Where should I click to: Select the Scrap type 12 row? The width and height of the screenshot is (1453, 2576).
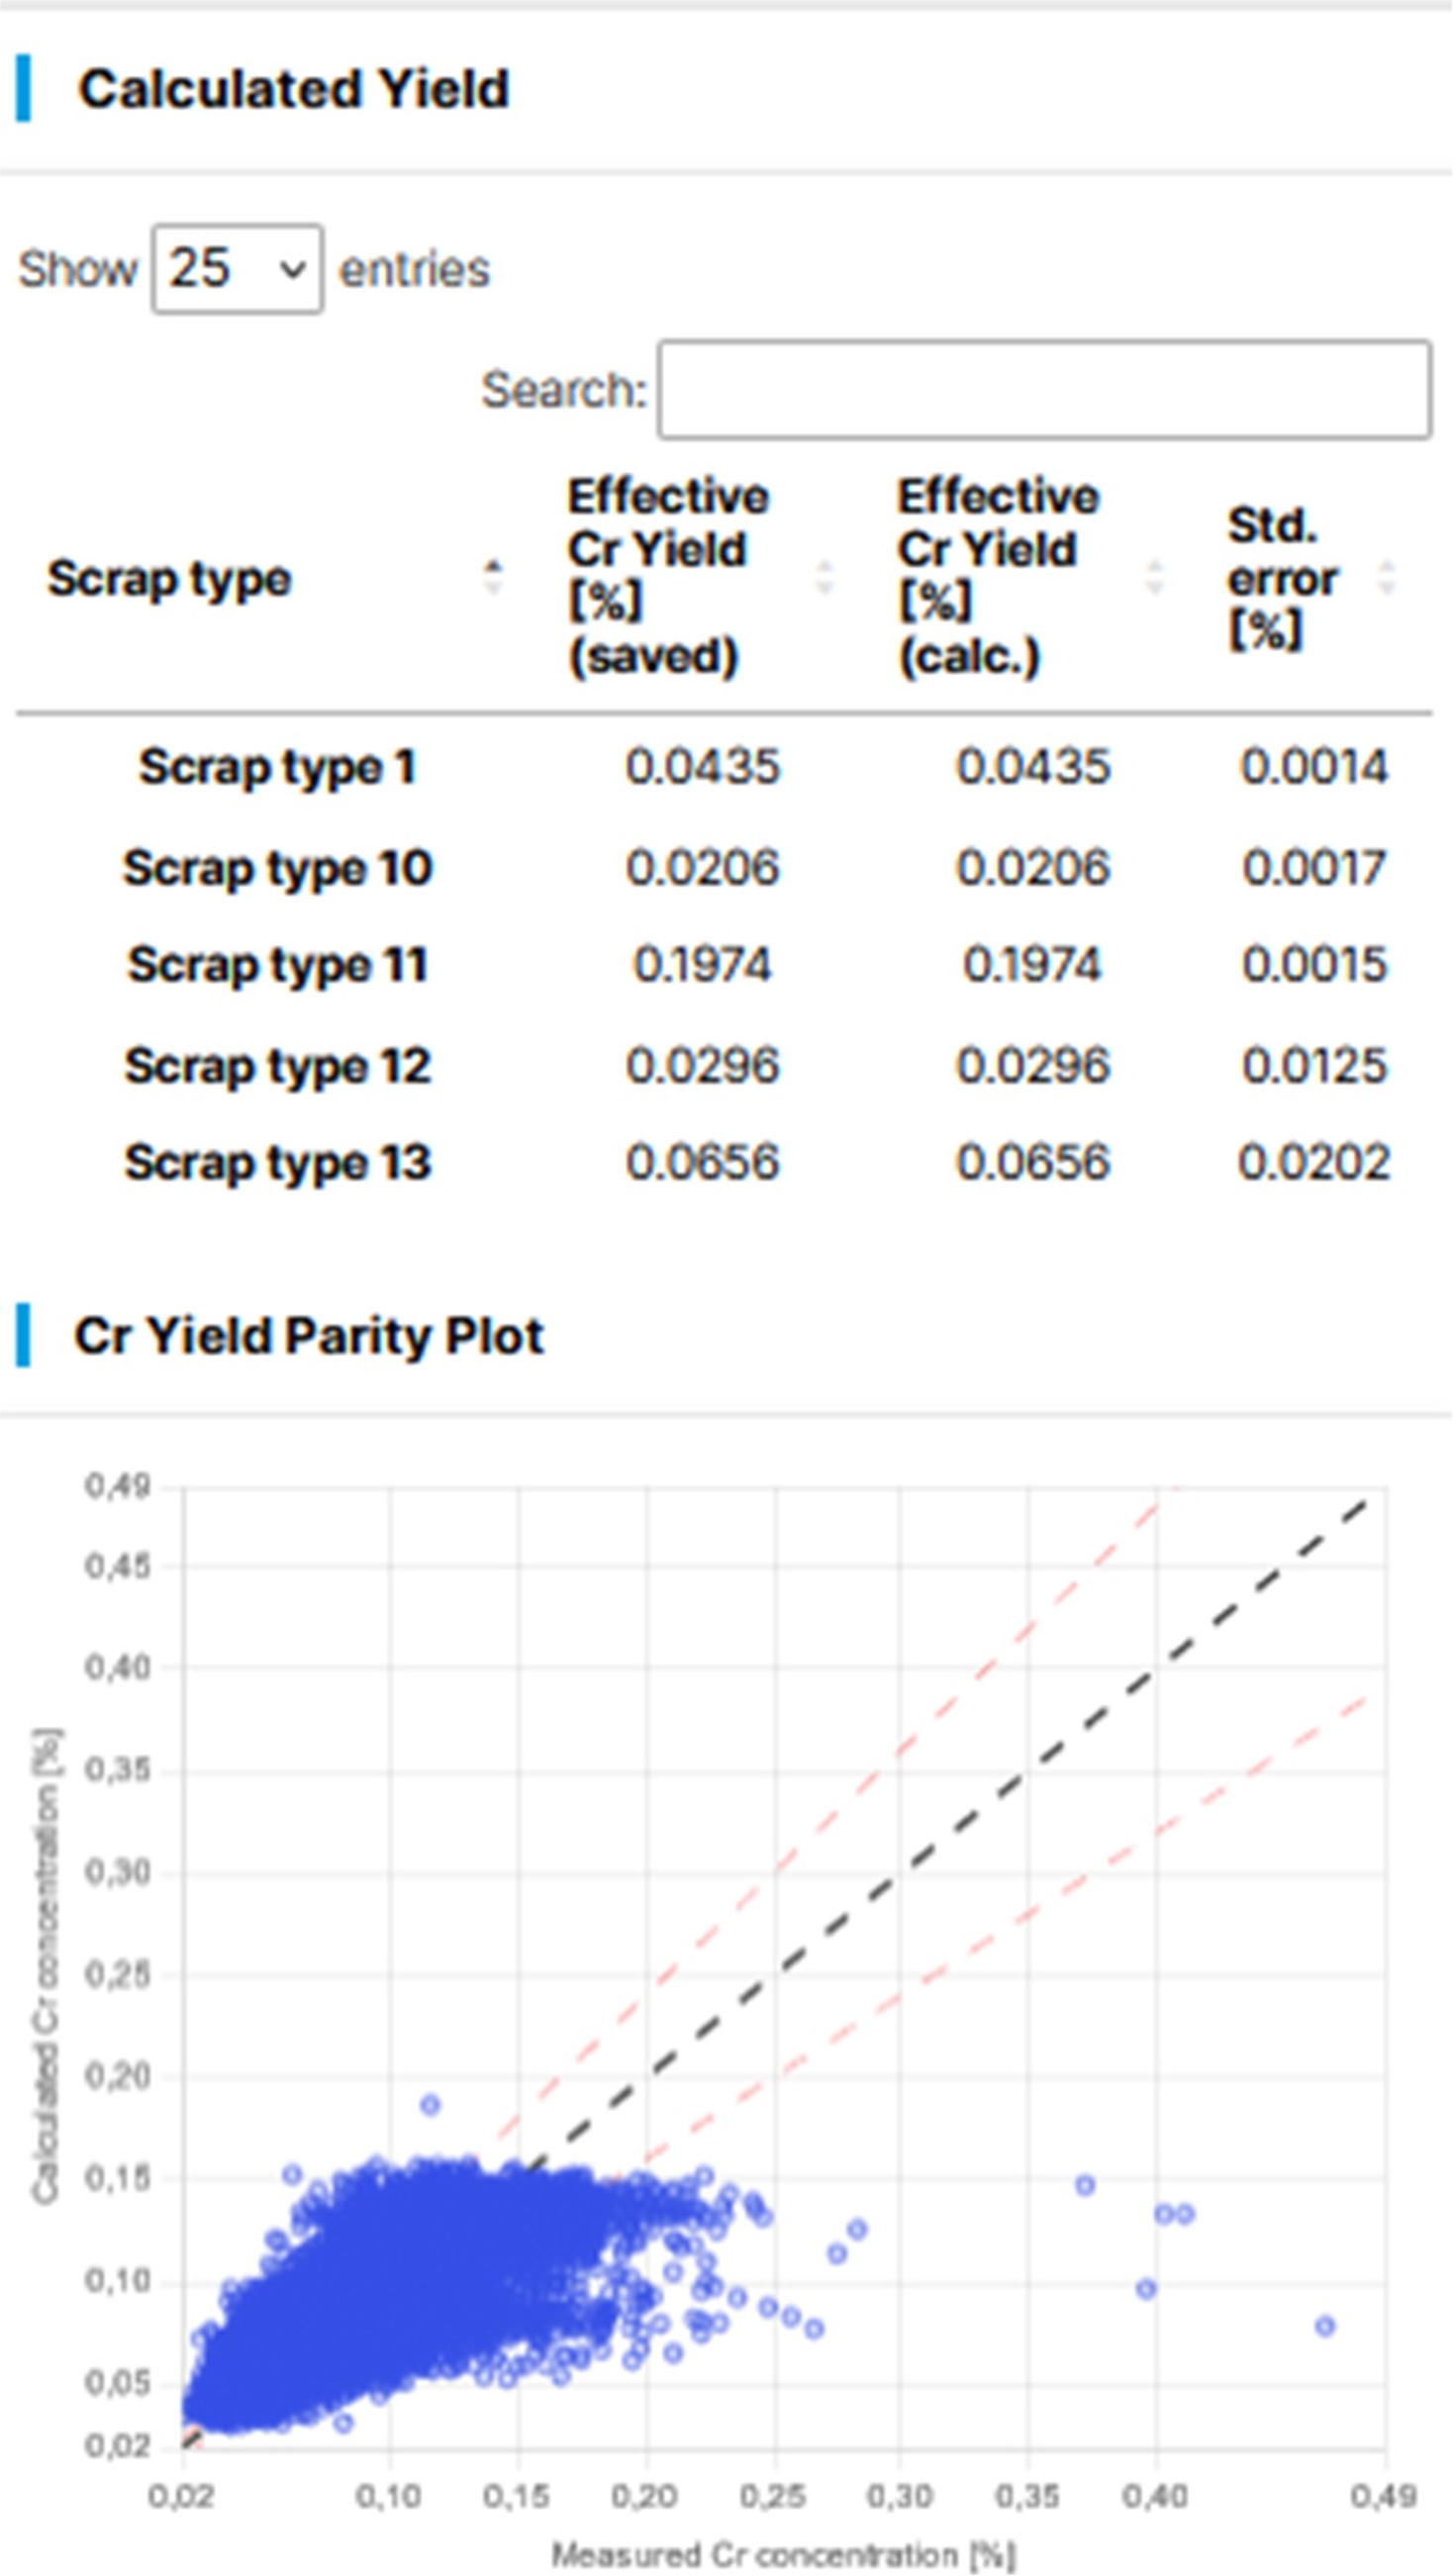coord(277,1066)
